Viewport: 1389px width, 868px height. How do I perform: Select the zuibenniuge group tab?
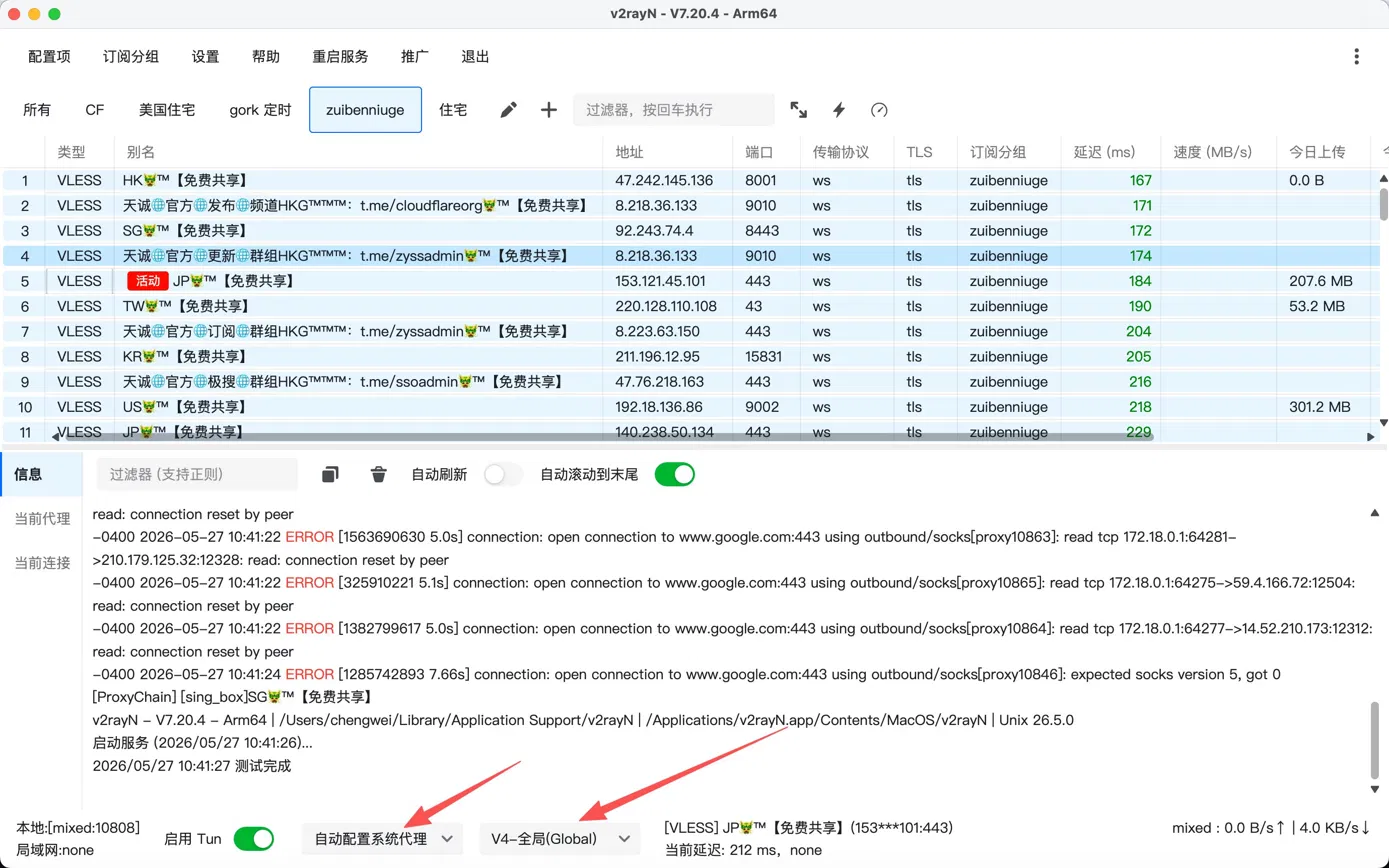click(365, 110)
